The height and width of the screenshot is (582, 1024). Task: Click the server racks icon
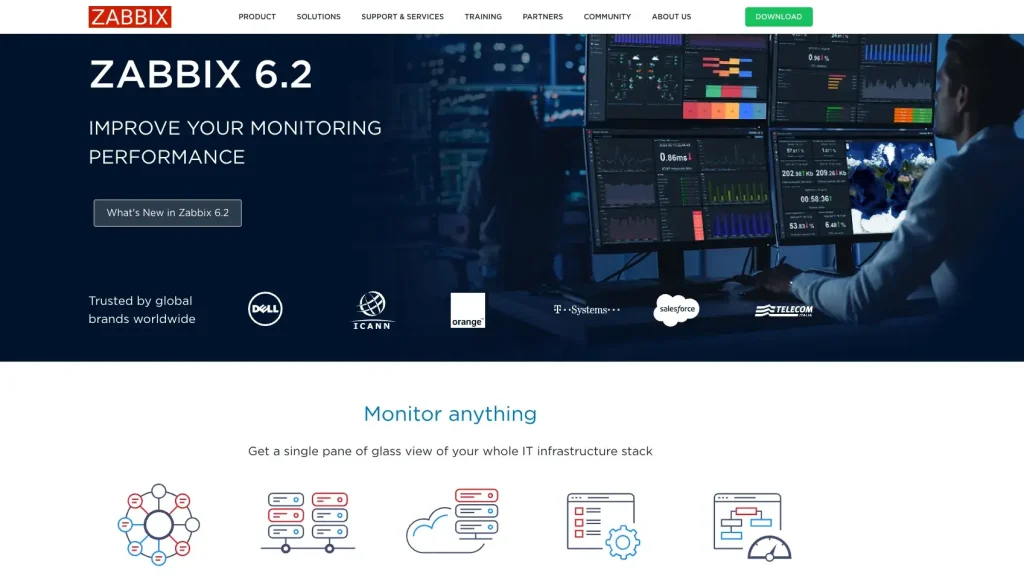point(308,523)
